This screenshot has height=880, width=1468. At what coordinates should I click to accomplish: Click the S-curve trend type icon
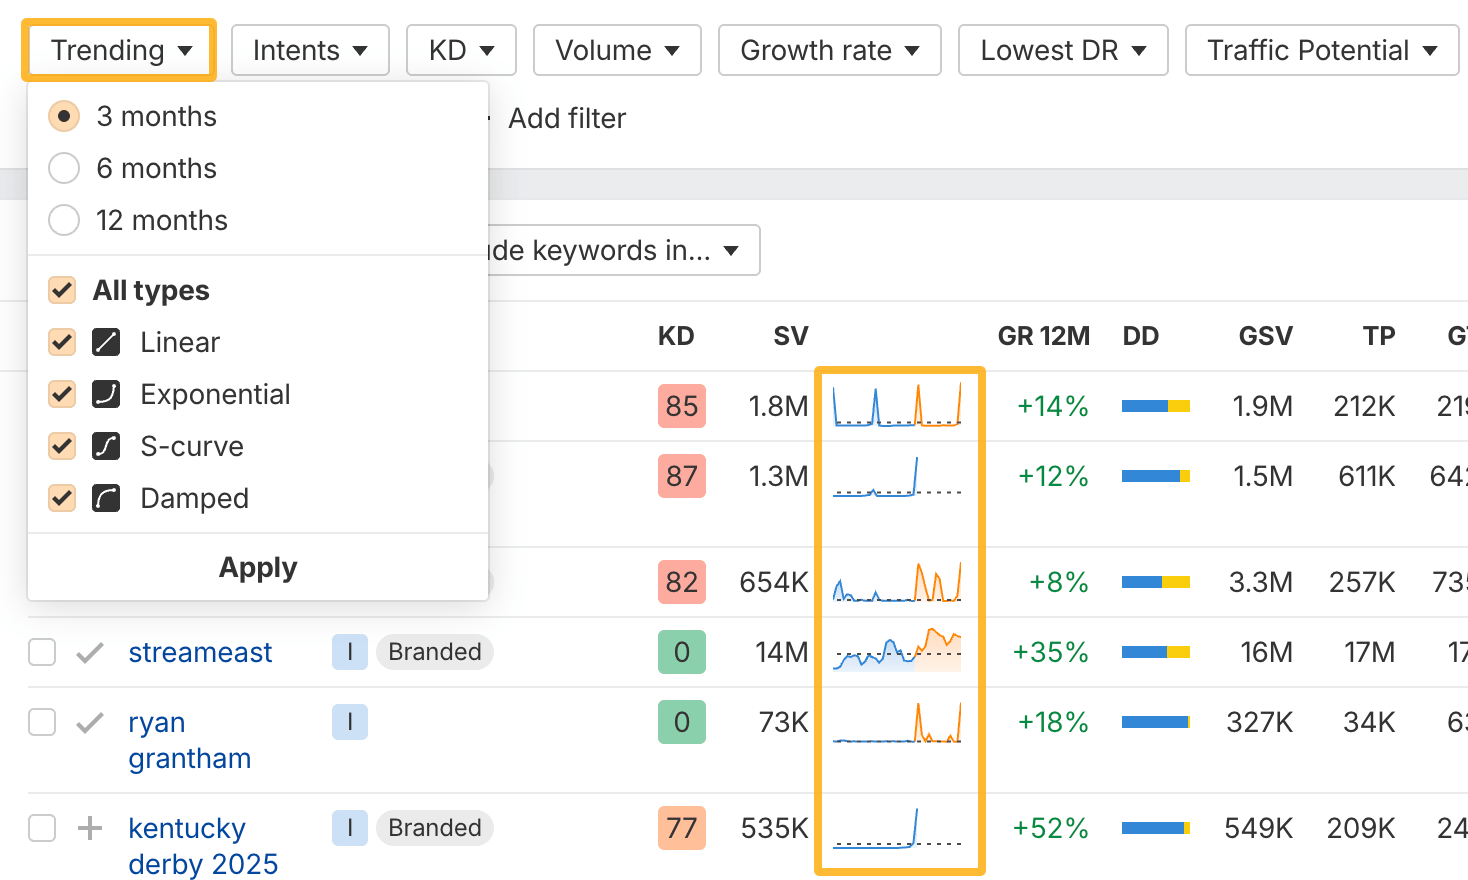click(106, 446)
